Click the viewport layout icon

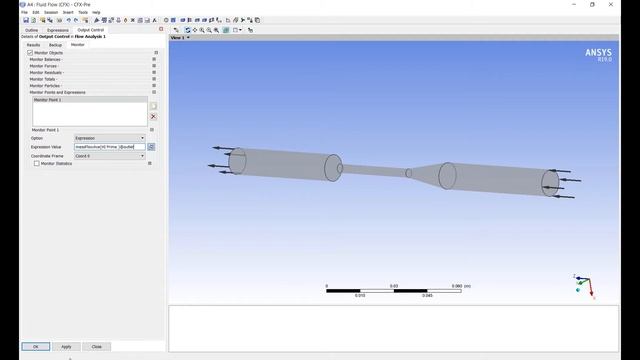(235, 30)
